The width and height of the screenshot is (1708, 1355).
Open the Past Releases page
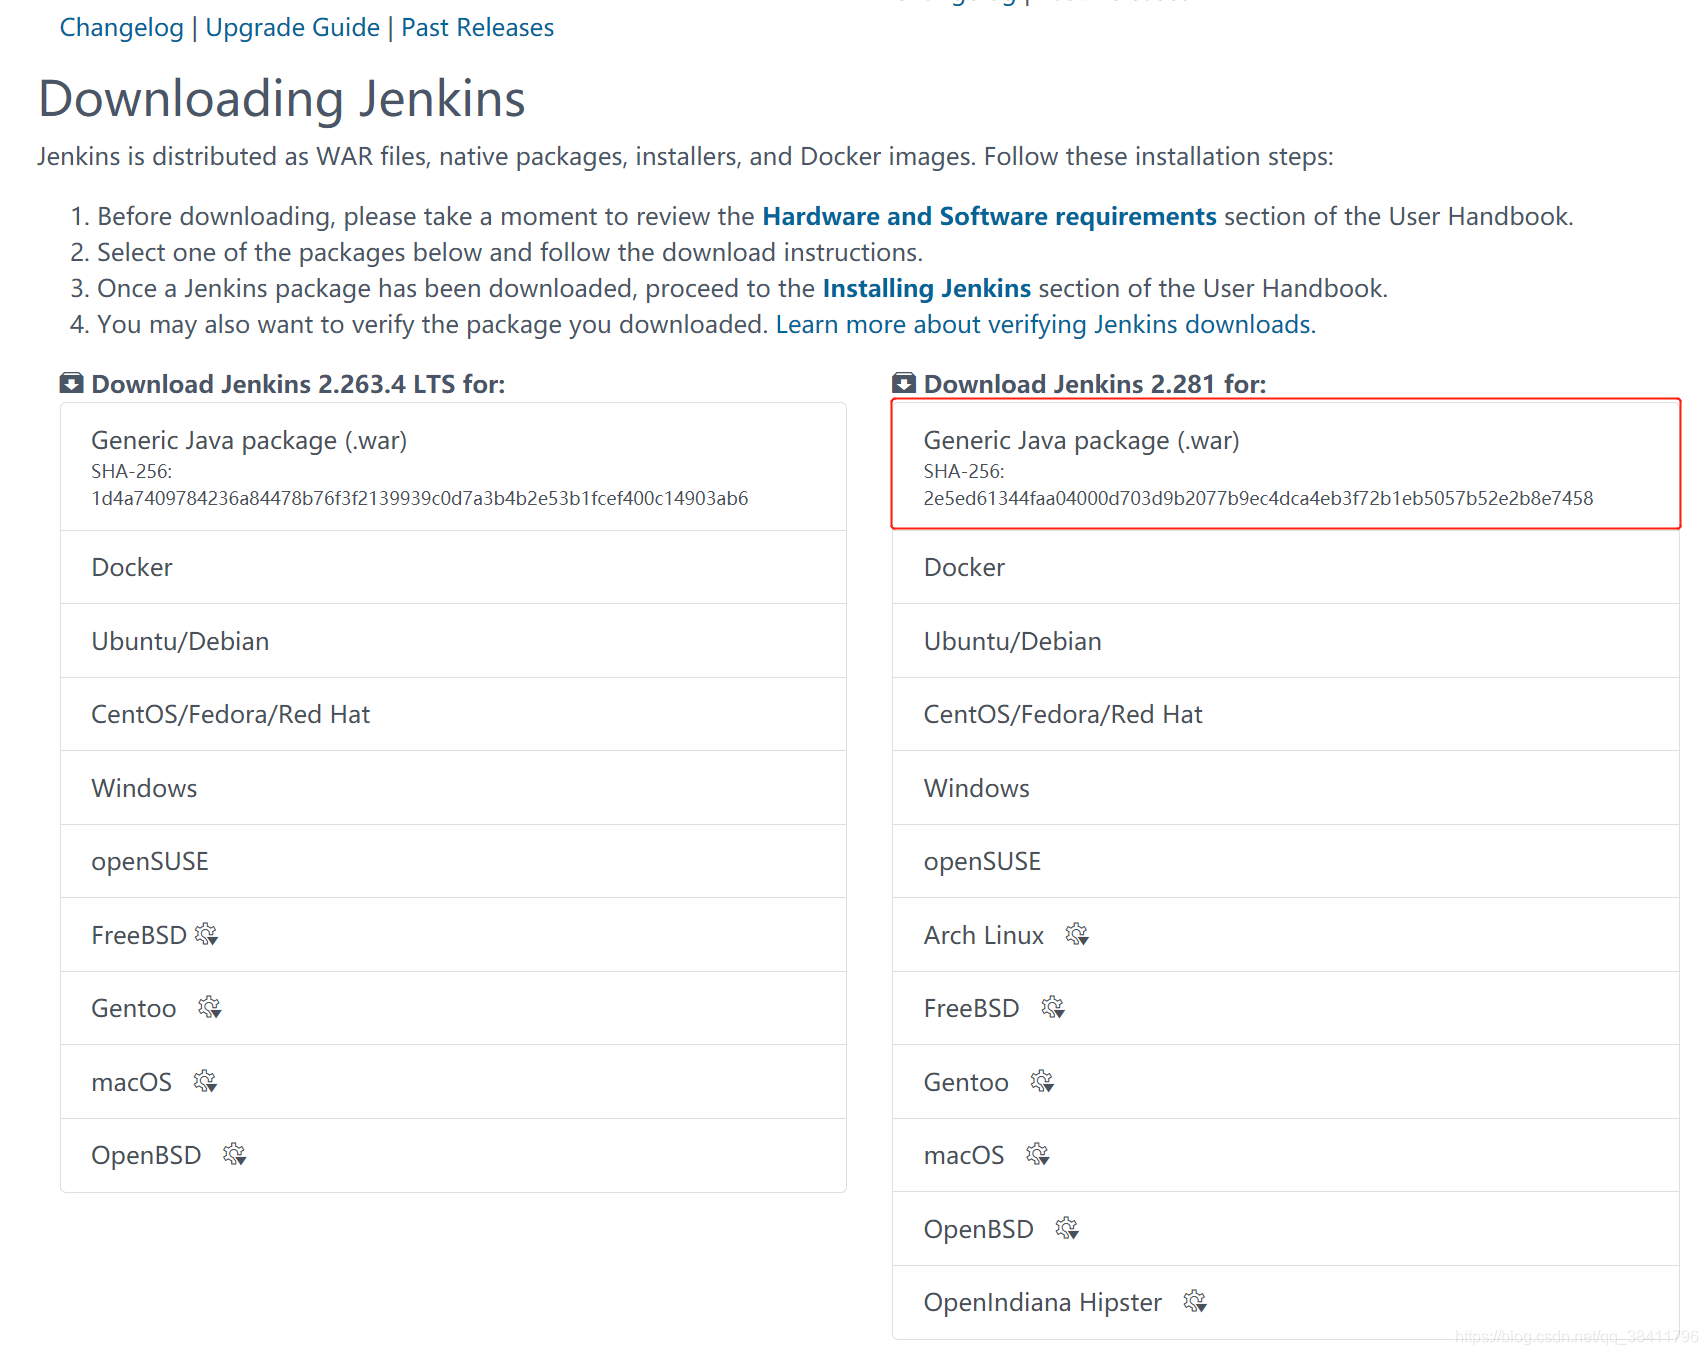477,27
